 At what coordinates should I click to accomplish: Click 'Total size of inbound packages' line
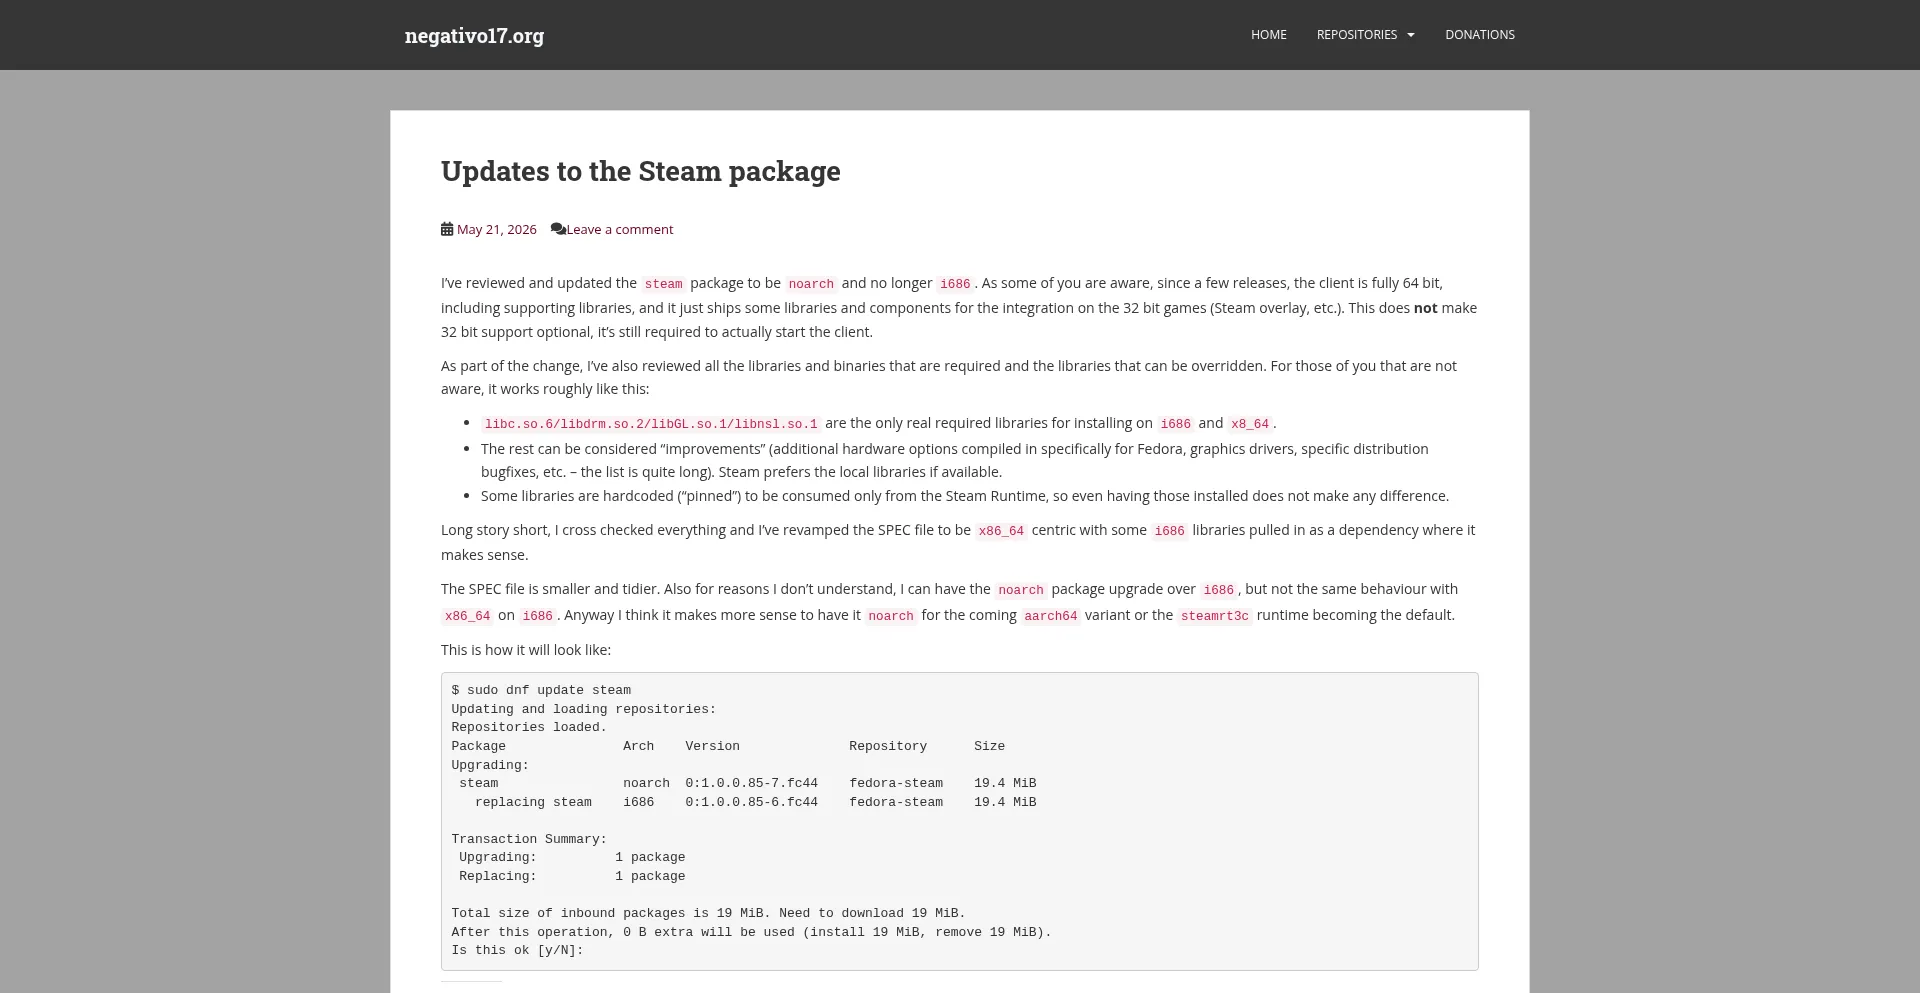coord(708,913)
